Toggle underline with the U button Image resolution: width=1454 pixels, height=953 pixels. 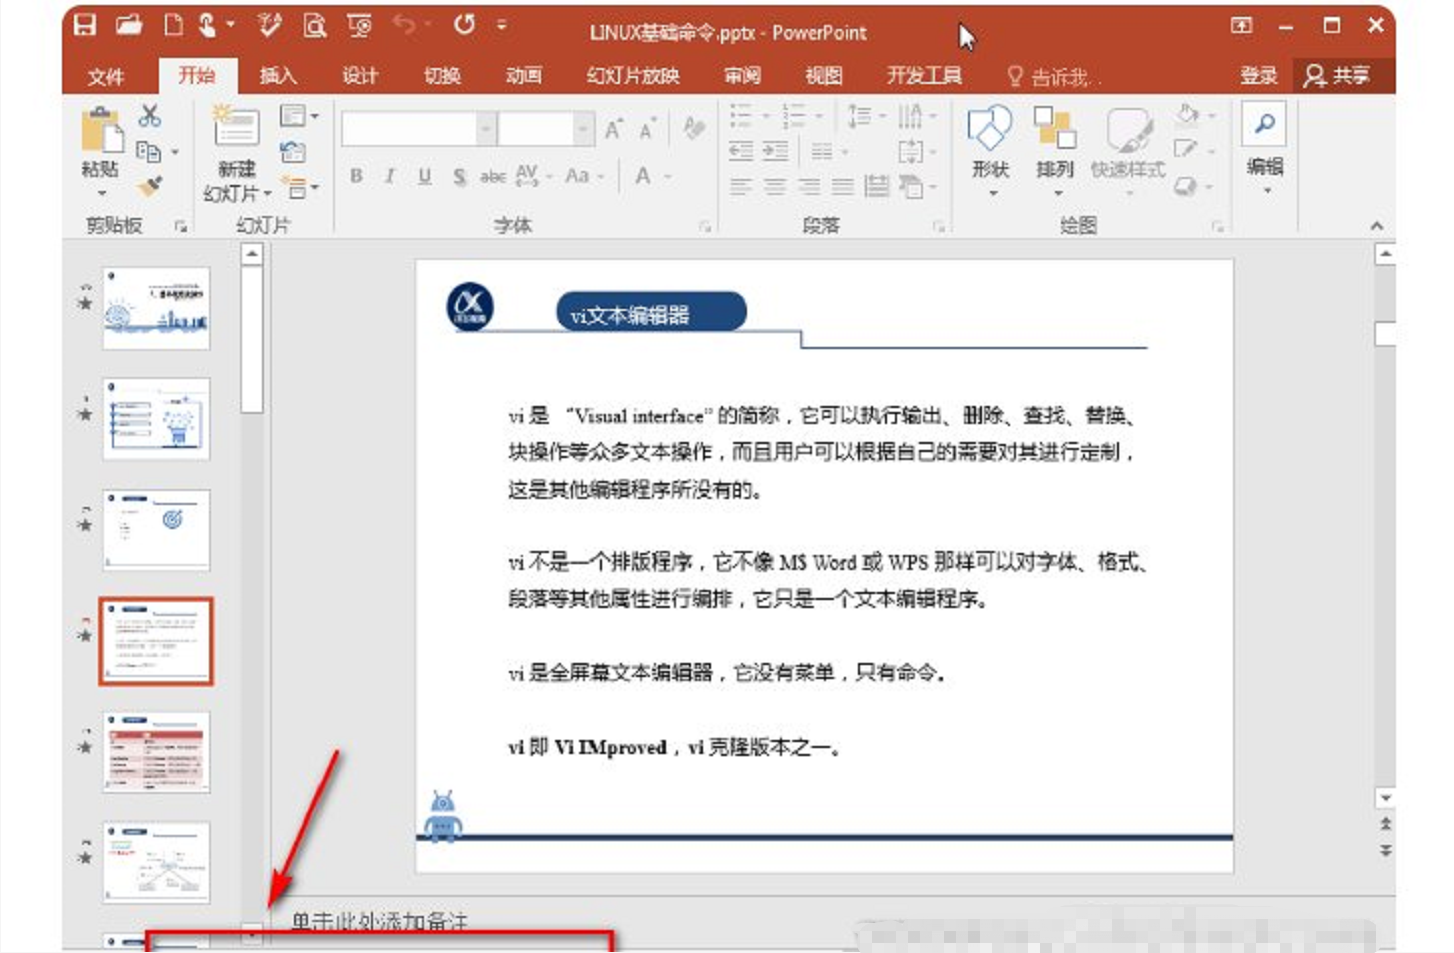(425, 176)
